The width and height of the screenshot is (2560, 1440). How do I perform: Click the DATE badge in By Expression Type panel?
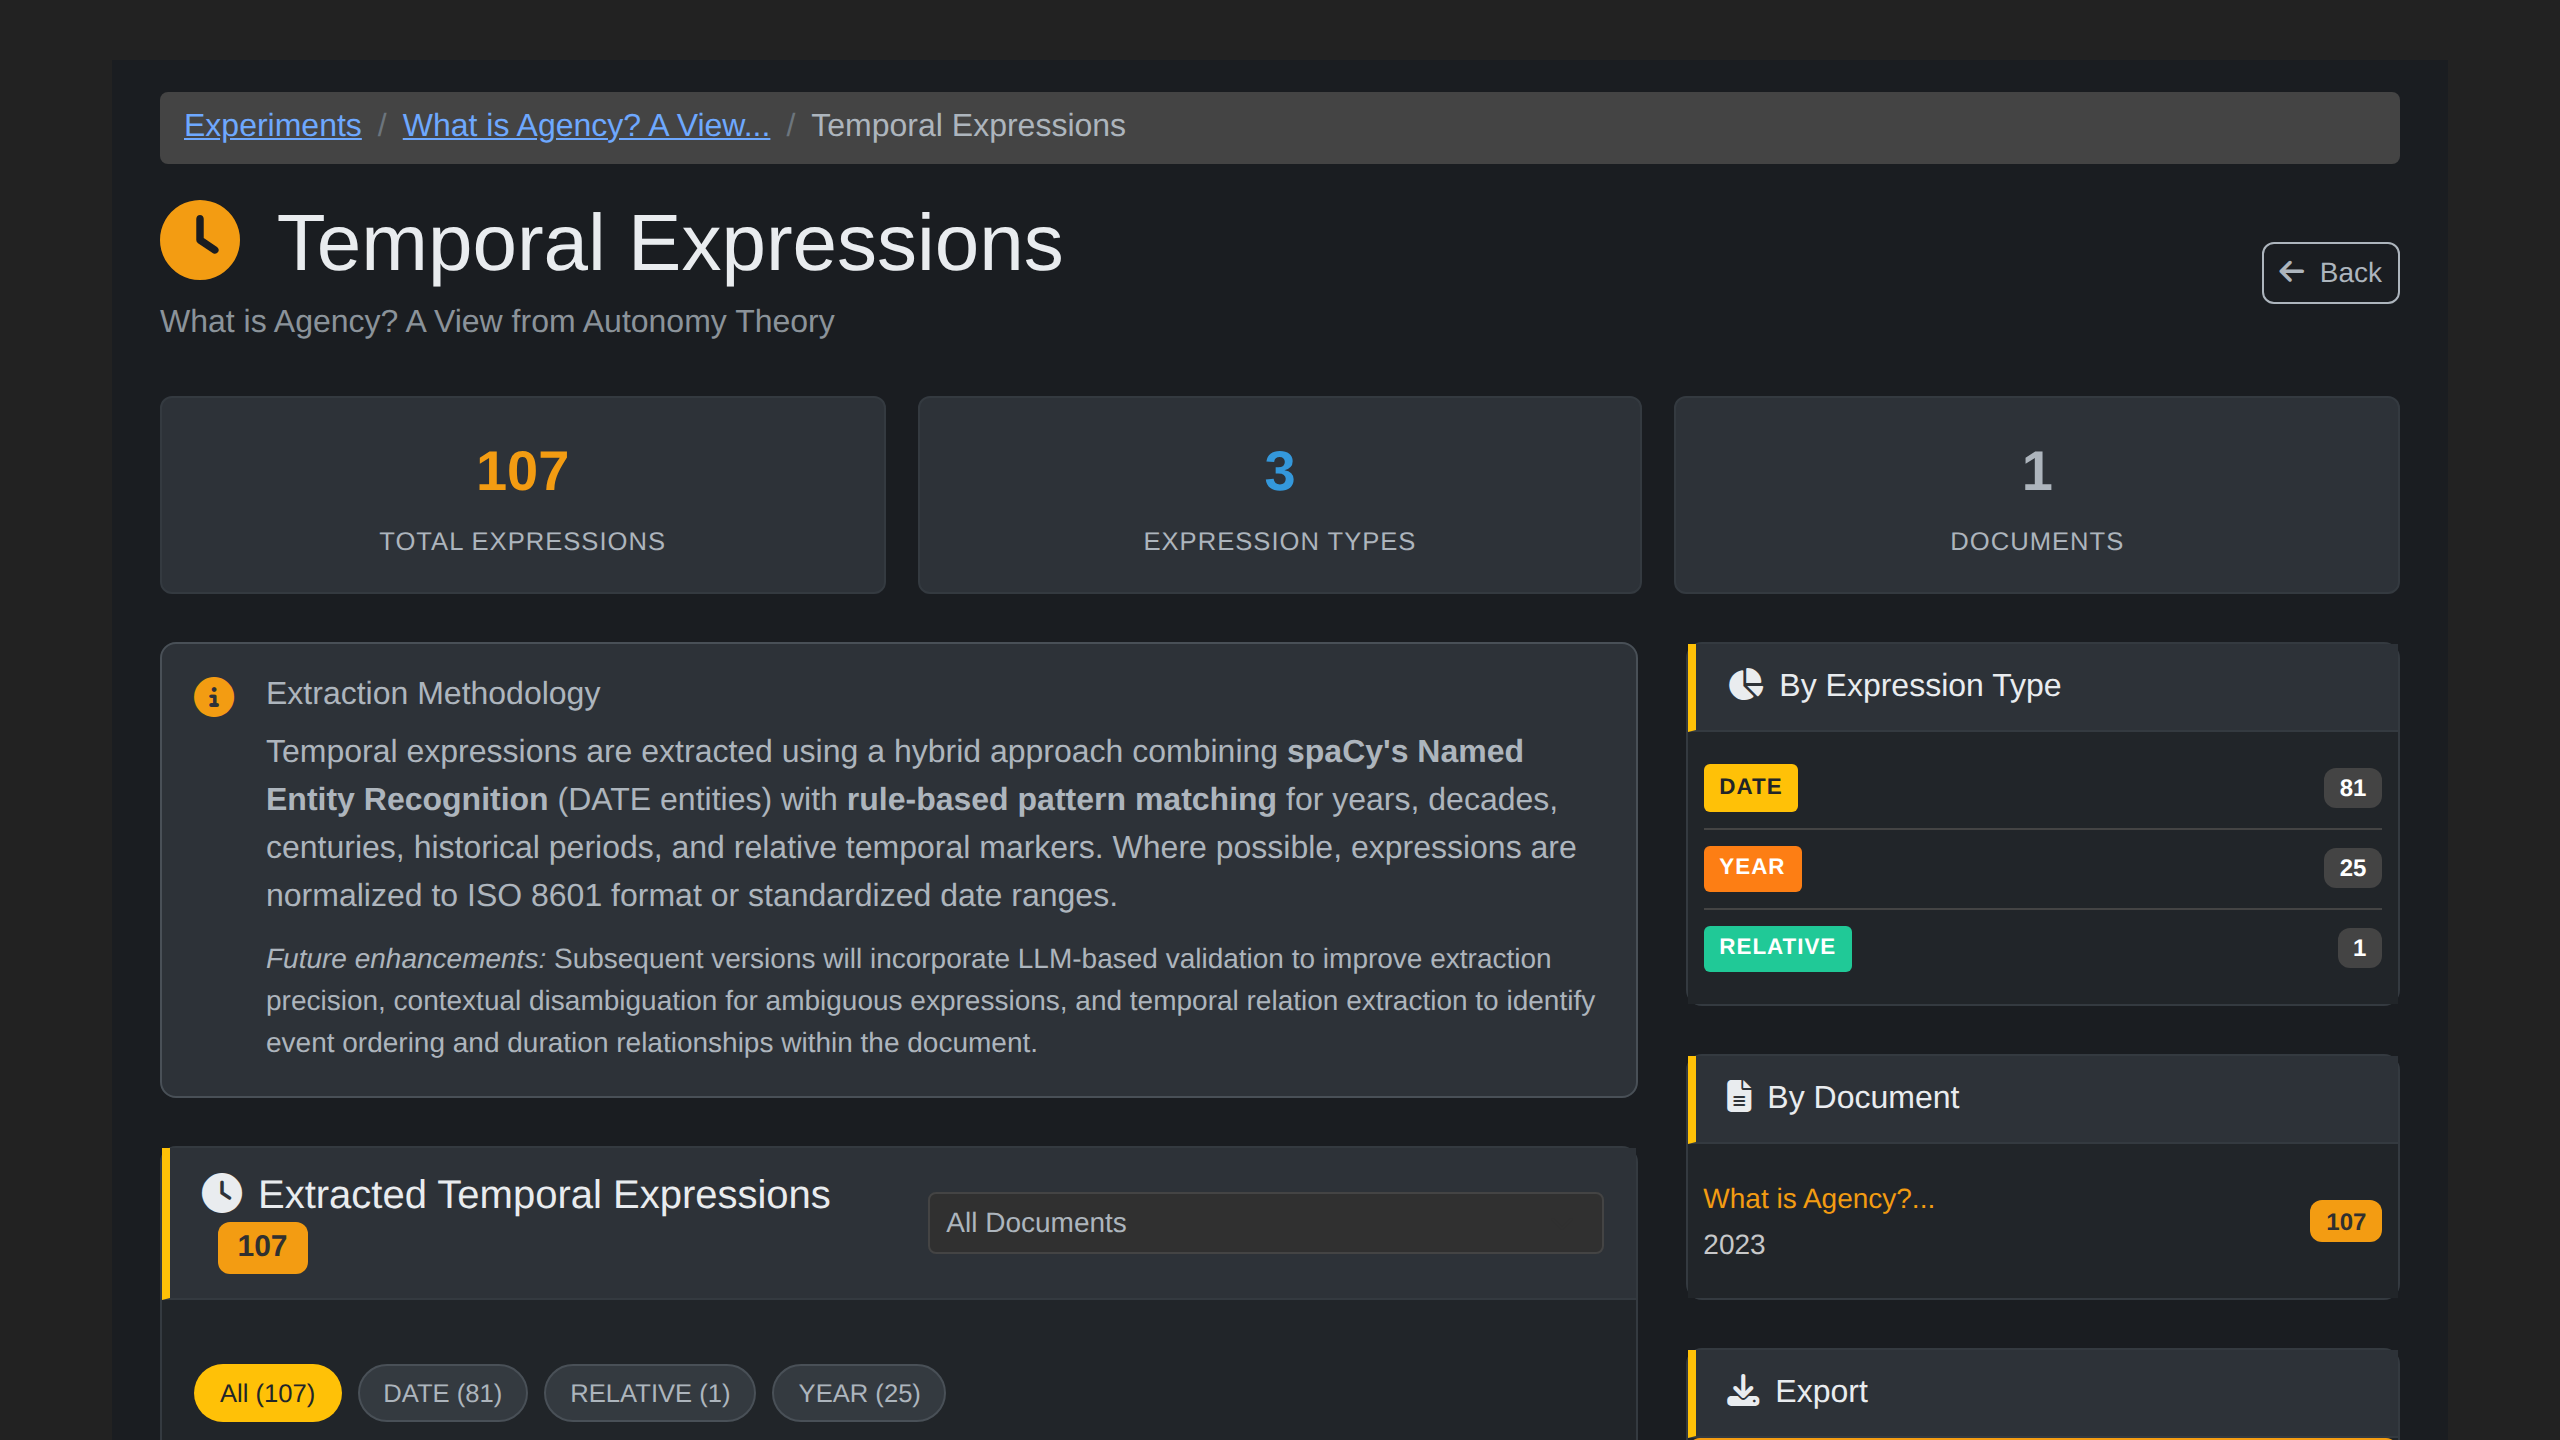click(x=1750, y=787)
